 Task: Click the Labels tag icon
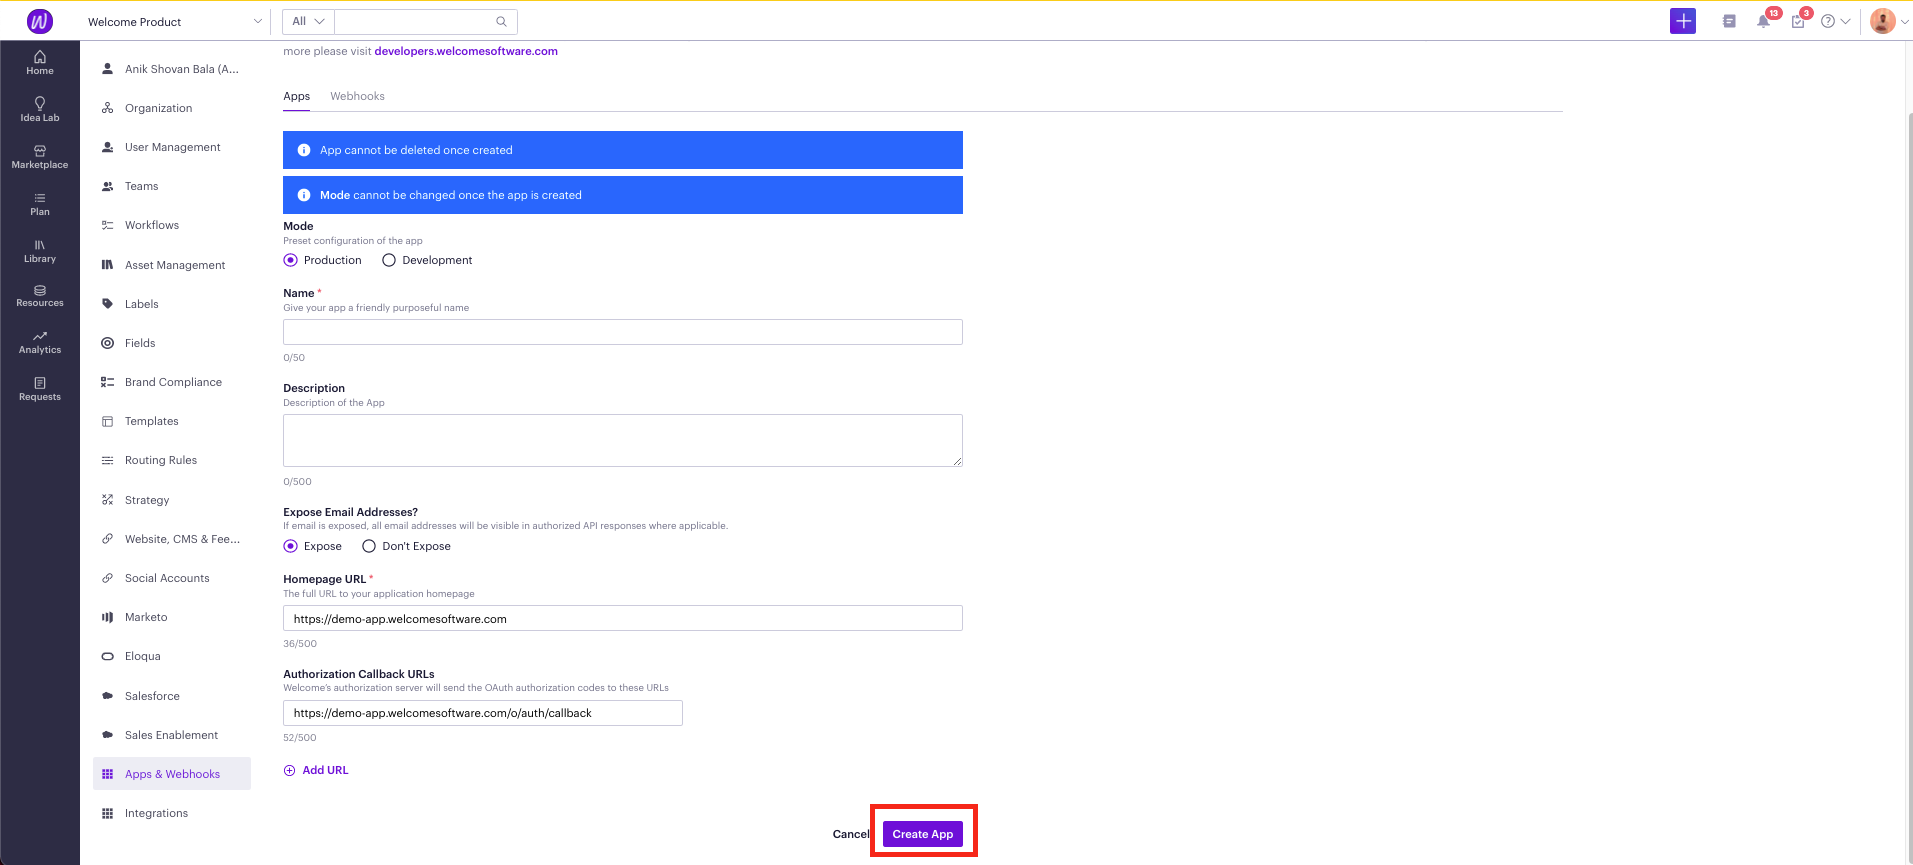(x=107, y=304)
